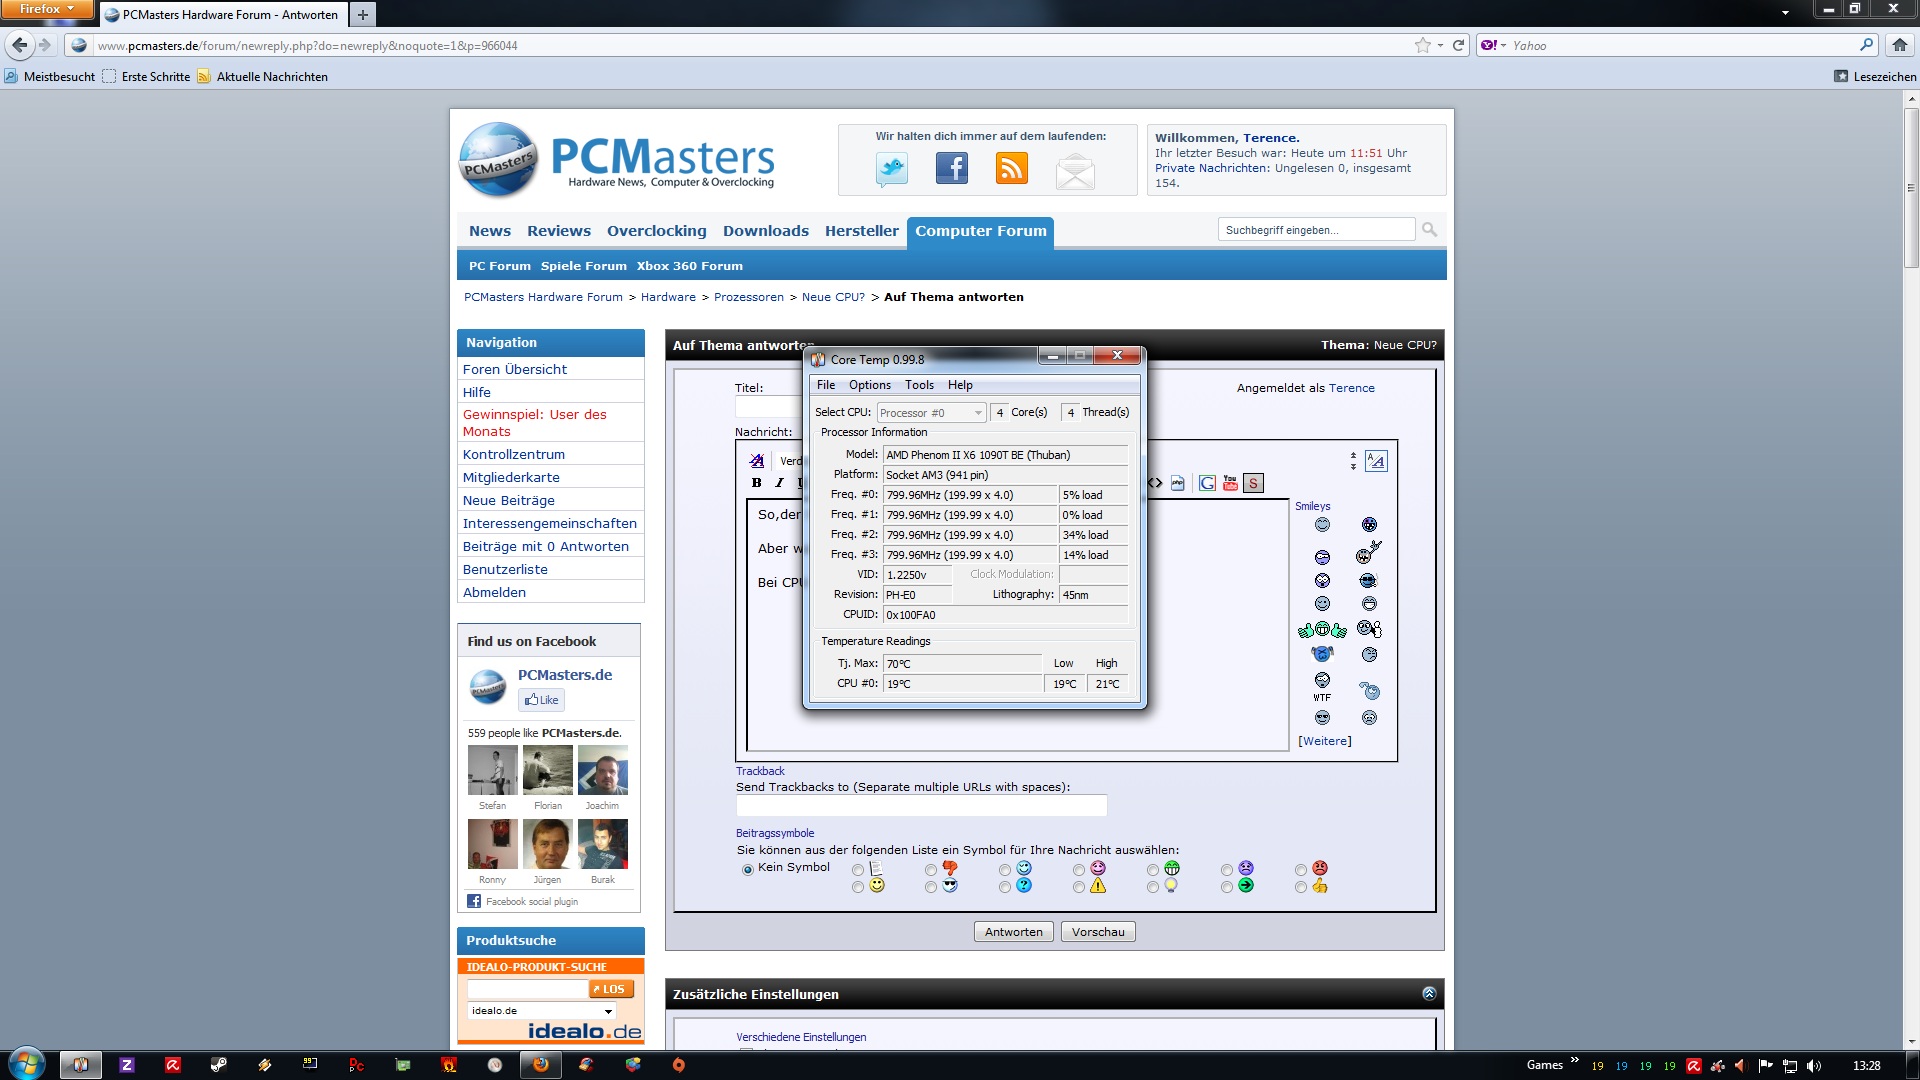Open the Firefox application menu button

pyautogui.click(x=47, y=9)
